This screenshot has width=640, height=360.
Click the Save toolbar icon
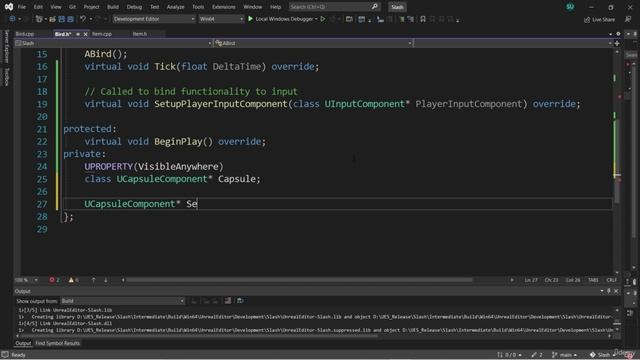pos(62,19)
